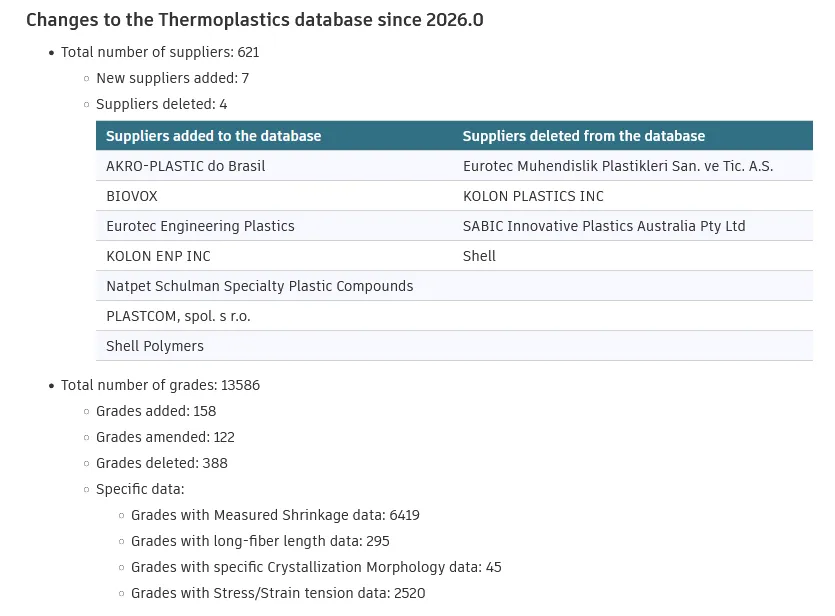Image resolution: width=835 pixels, height=616 pixels.
Task: Select 'Grades with Stress/Strain tension data' line
Action: pyautogui.click(x=278, y=593)
